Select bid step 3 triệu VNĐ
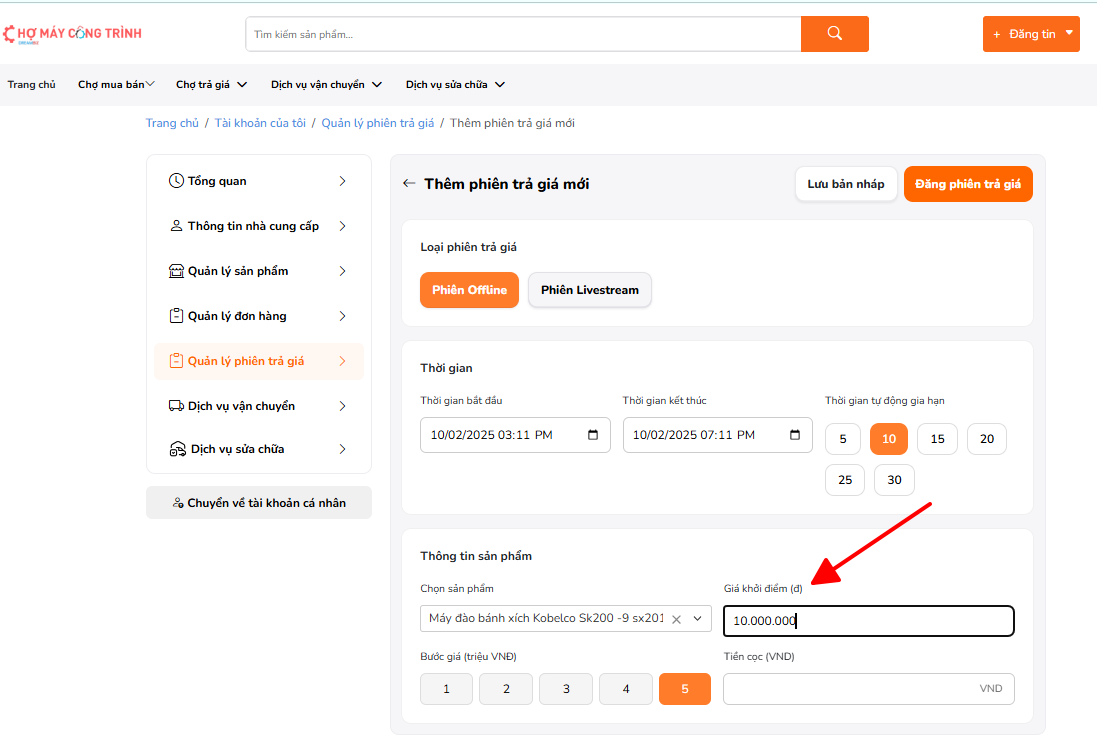 pos(565,689)
